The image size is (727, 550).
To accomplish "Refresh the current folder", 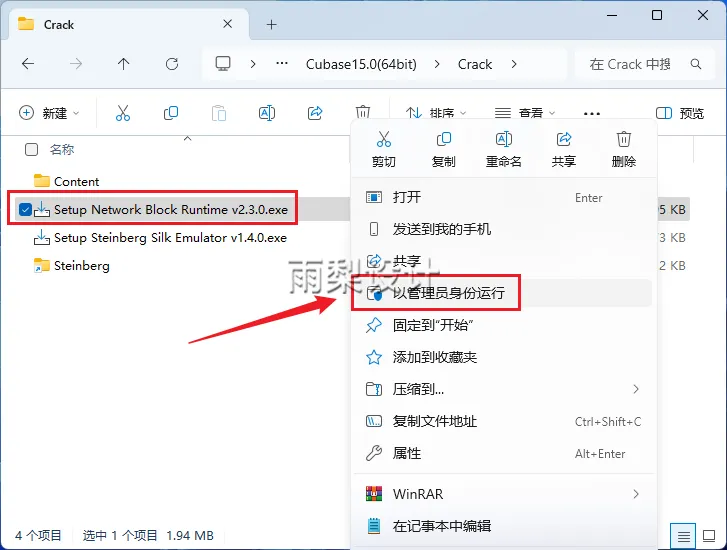I will (172, 64).
